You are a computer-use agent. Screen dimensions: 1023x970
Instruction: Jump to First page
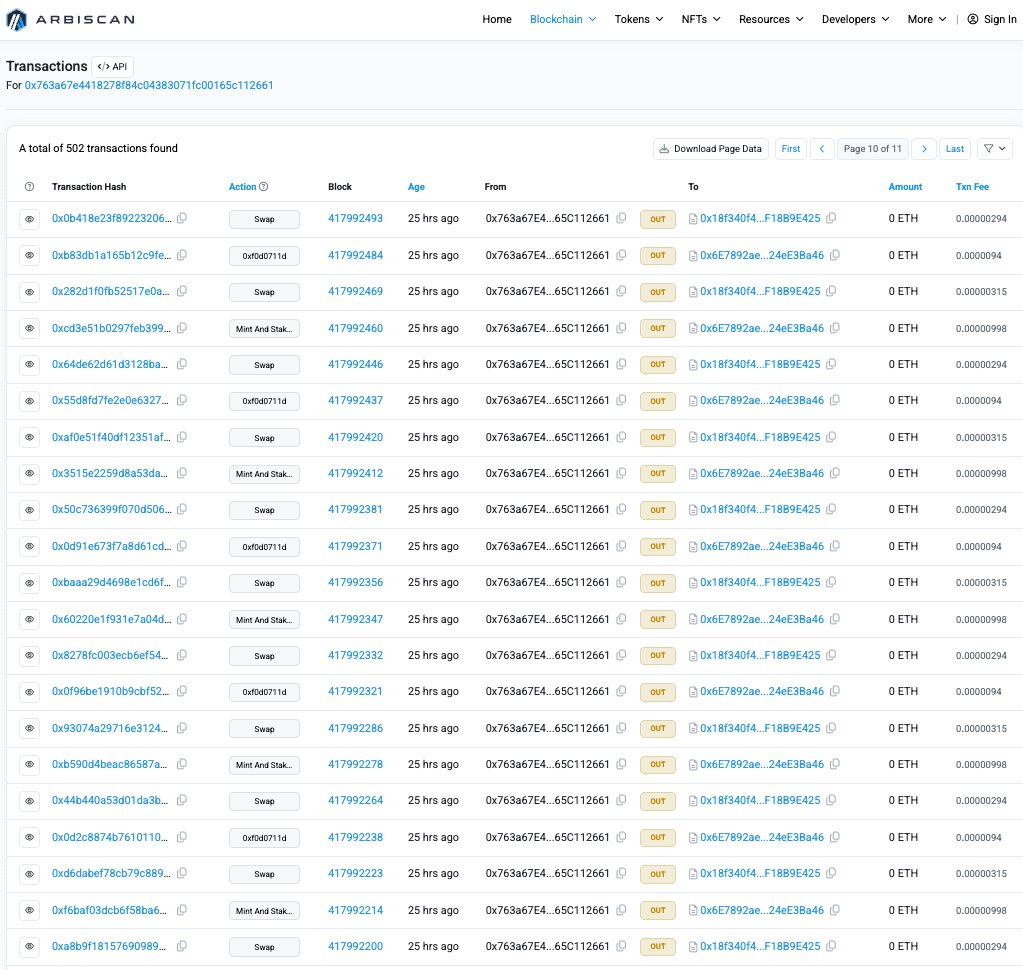[x=791, y=149]
